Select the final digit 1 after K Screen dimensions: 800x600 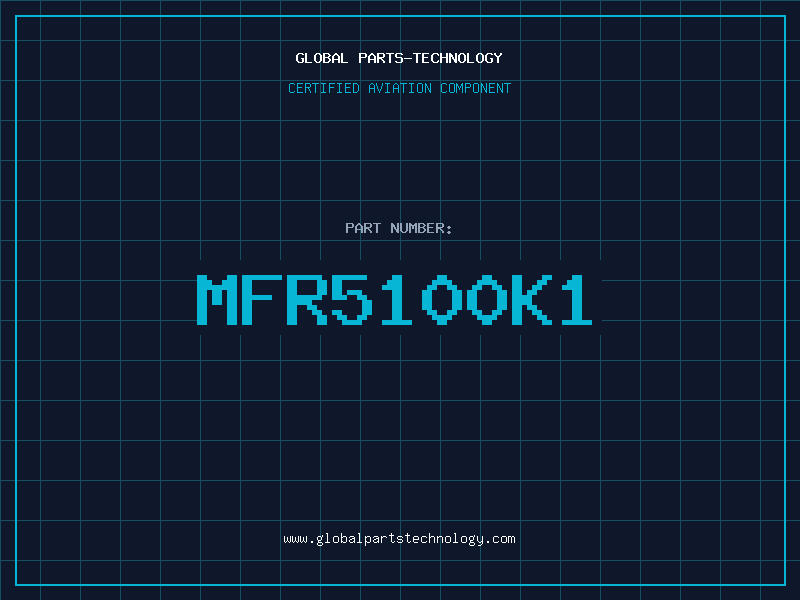[x=577, y=300]
